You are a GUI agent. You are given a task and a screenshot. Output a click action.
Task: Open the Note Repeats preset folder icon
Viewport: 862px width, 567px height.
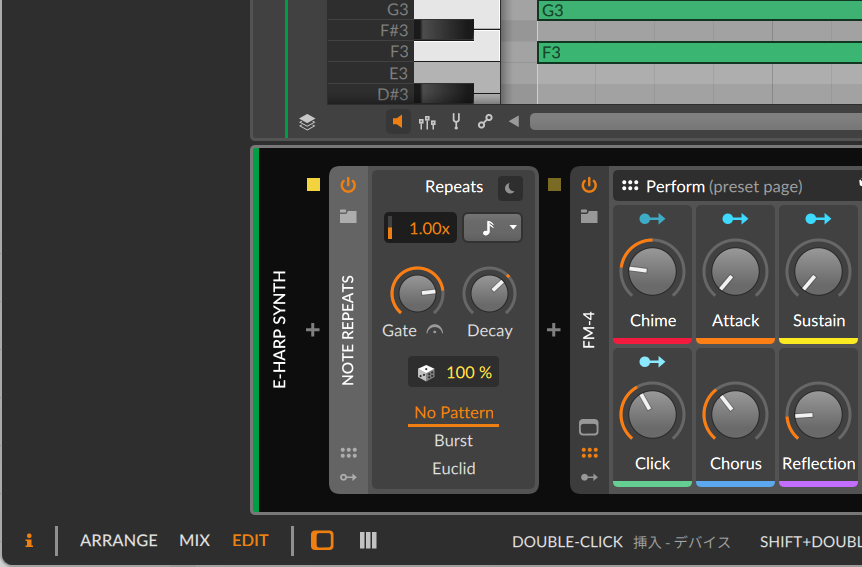[x=348, y=216]
